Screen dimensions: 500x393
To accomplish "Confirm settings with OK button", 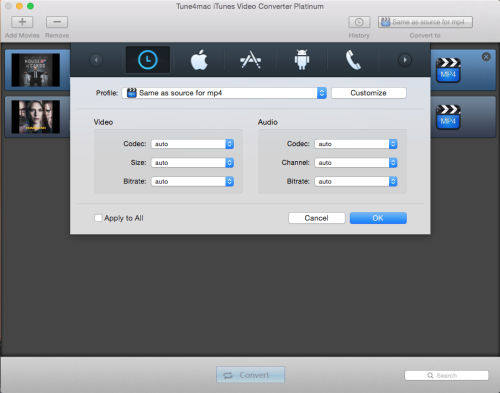I will (378, 218).
